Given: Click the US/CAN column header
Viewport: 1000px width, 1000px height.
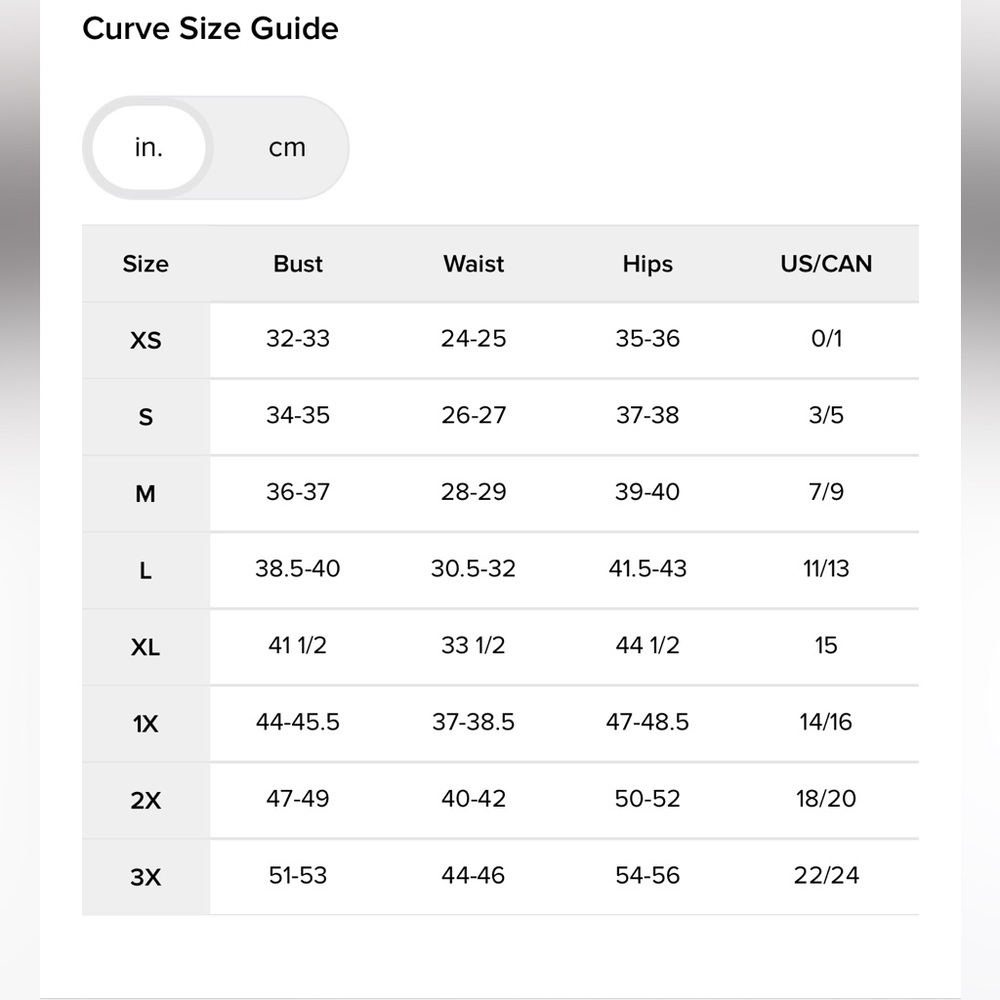Looking at the screenshot, I should 826,264.
